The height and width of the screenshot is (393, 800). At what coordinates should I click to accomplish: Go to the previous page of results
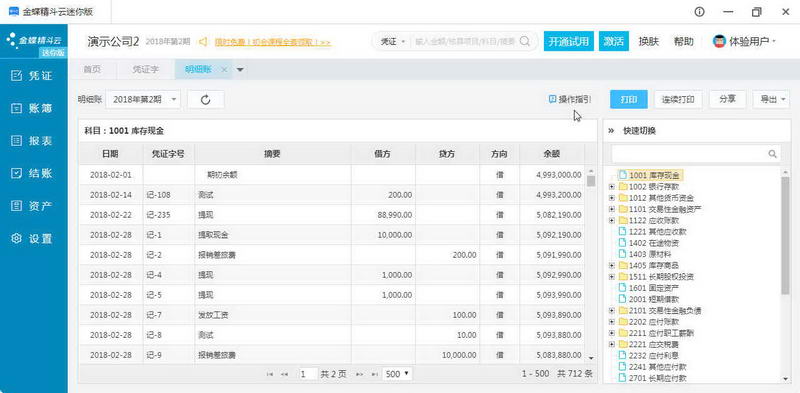(284, 374)
